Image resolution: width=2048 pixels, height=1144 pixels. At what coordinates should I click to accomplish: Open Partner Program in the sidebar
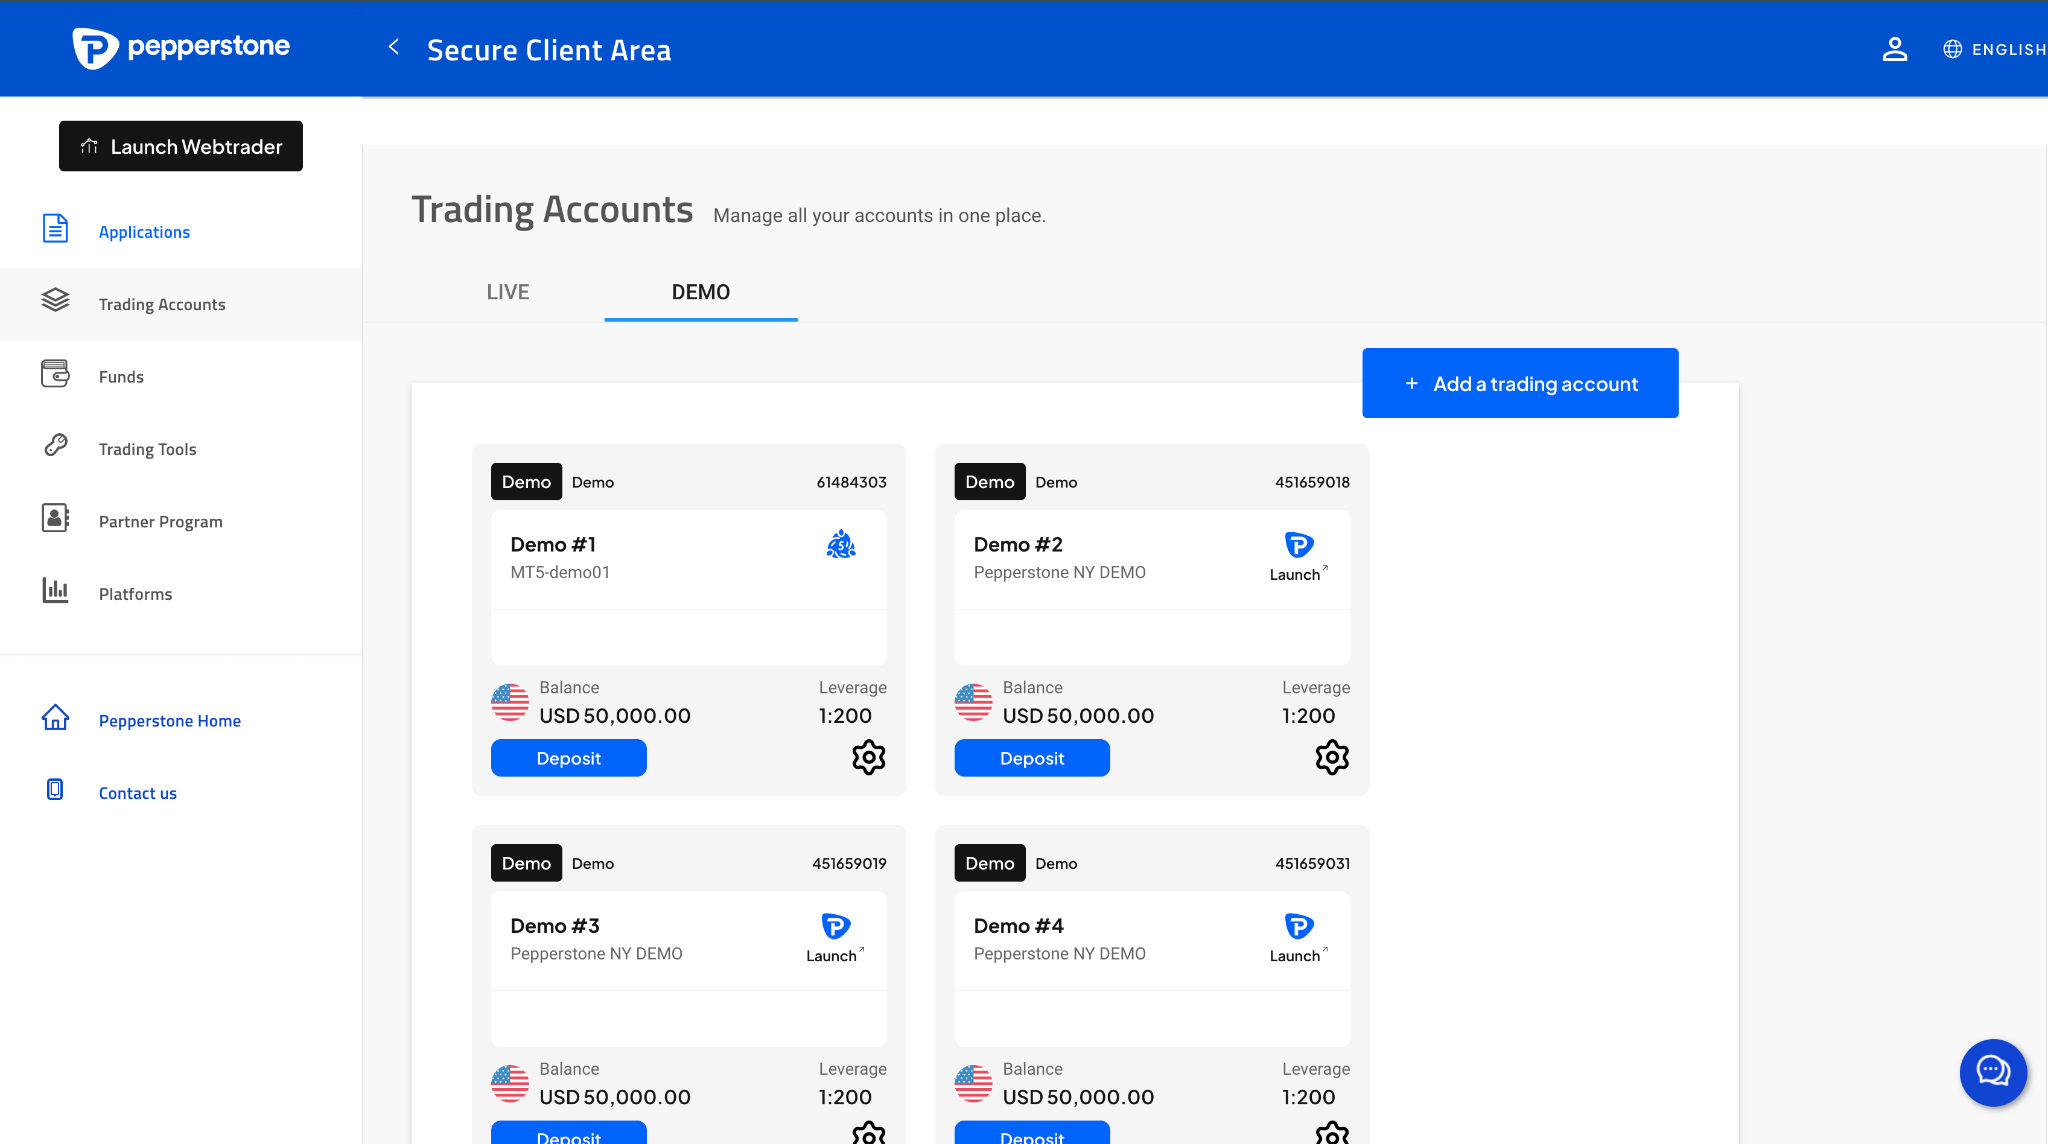160,522
